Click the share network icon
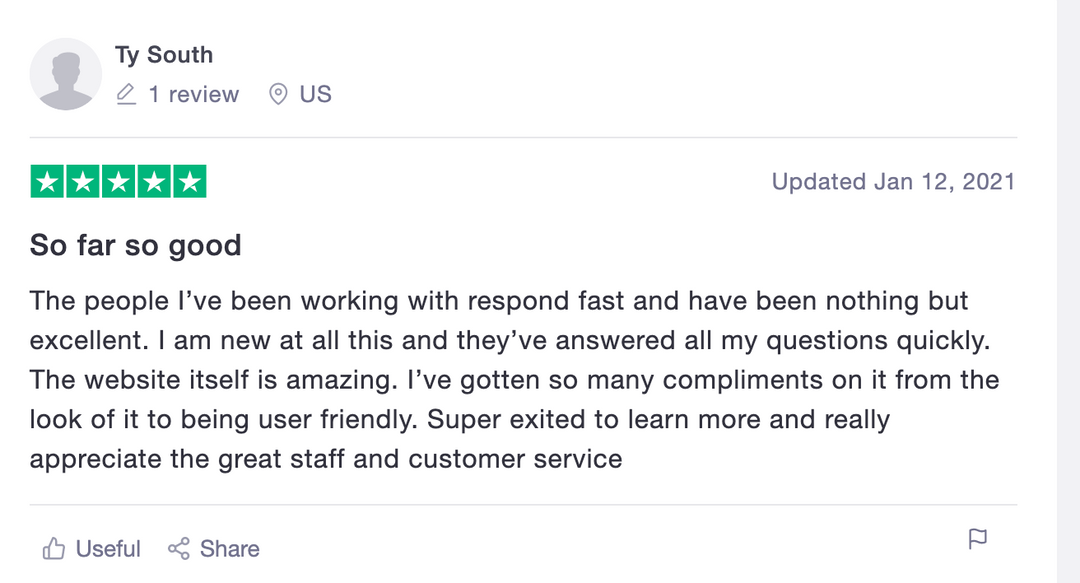 coord(179,549)
